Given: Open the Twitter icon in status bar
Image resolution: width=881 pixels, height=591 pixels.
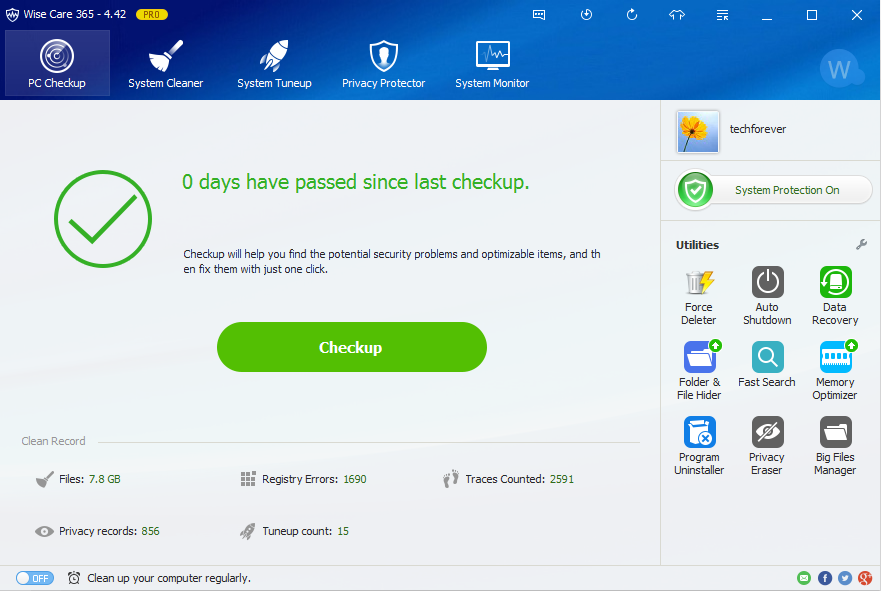Looking at the screenshot, I should click(x=845, y=578).
